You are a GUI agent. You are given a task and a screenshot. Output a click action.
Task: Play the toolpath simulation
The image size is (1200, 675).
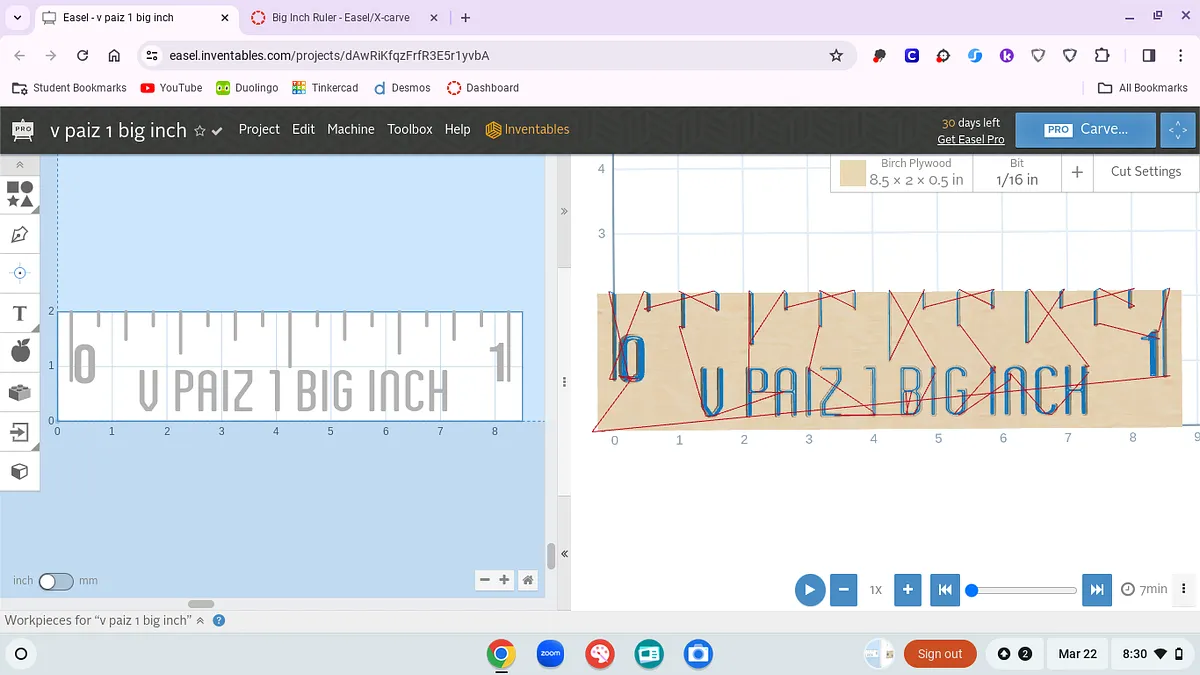tap(809, 590)
